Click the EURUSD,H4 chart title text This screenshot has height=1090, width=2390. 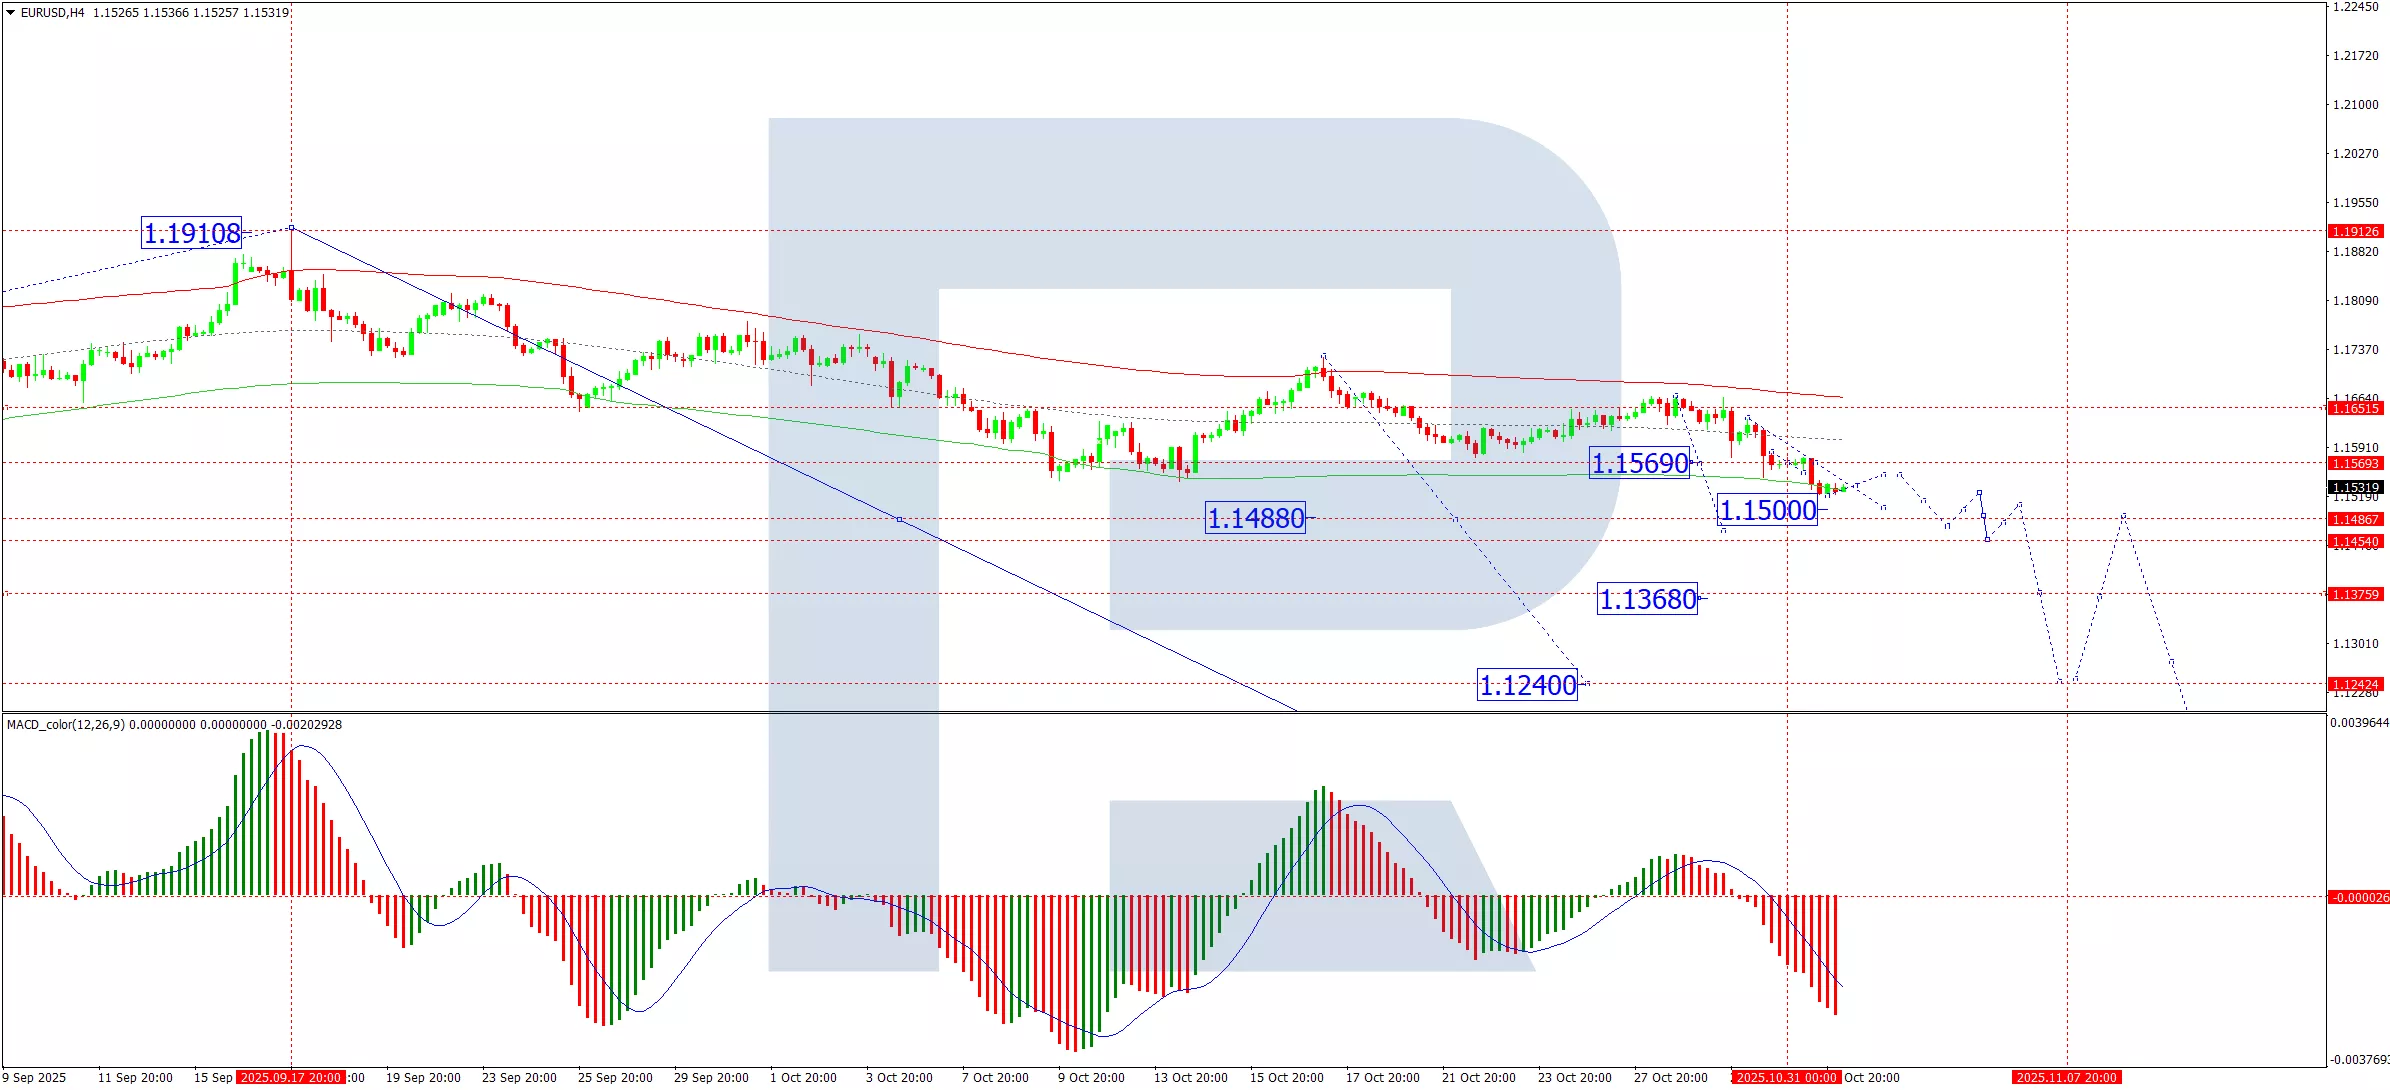click(x=52, y=13)
